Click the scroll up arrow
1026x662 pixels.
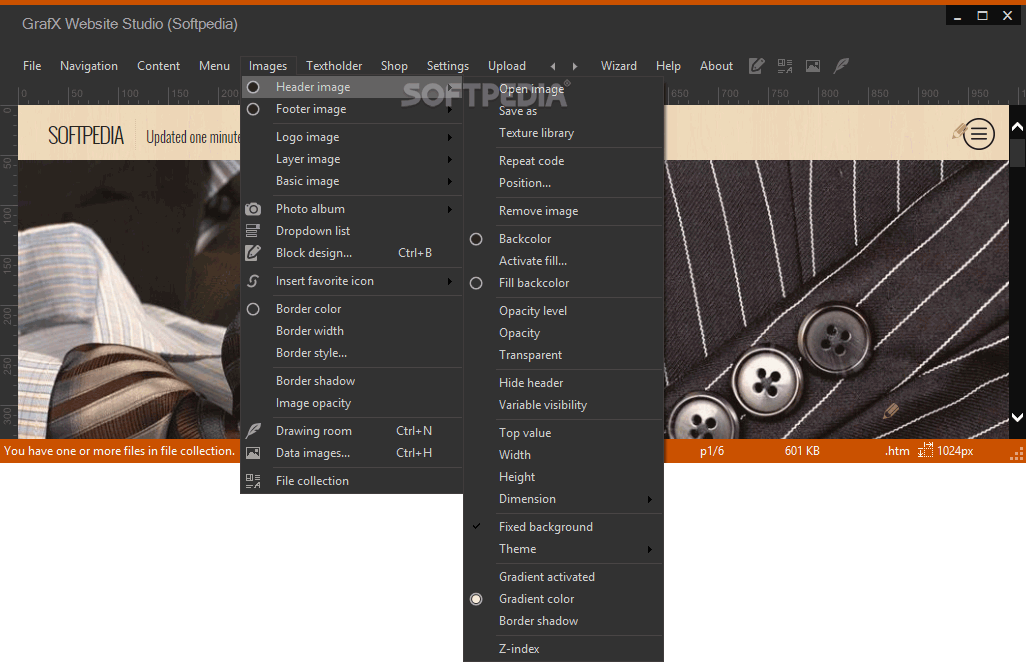pos(1017,127)
